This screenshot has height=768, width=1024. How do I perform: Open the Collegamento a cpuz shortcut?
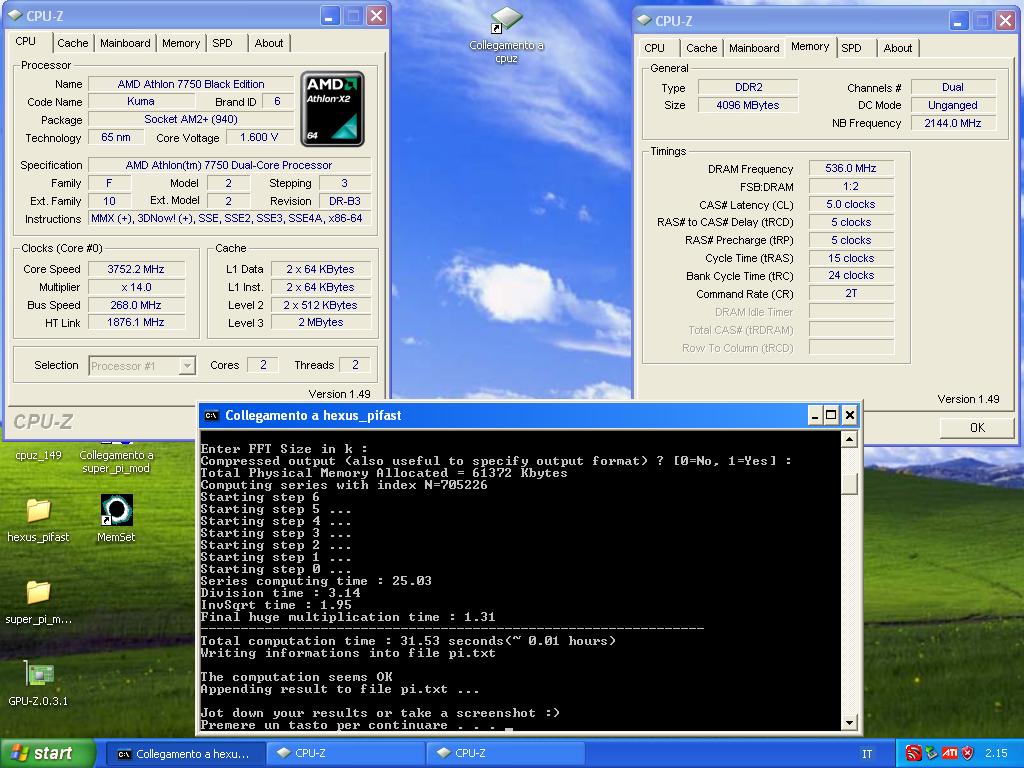(x=506, y=35)
